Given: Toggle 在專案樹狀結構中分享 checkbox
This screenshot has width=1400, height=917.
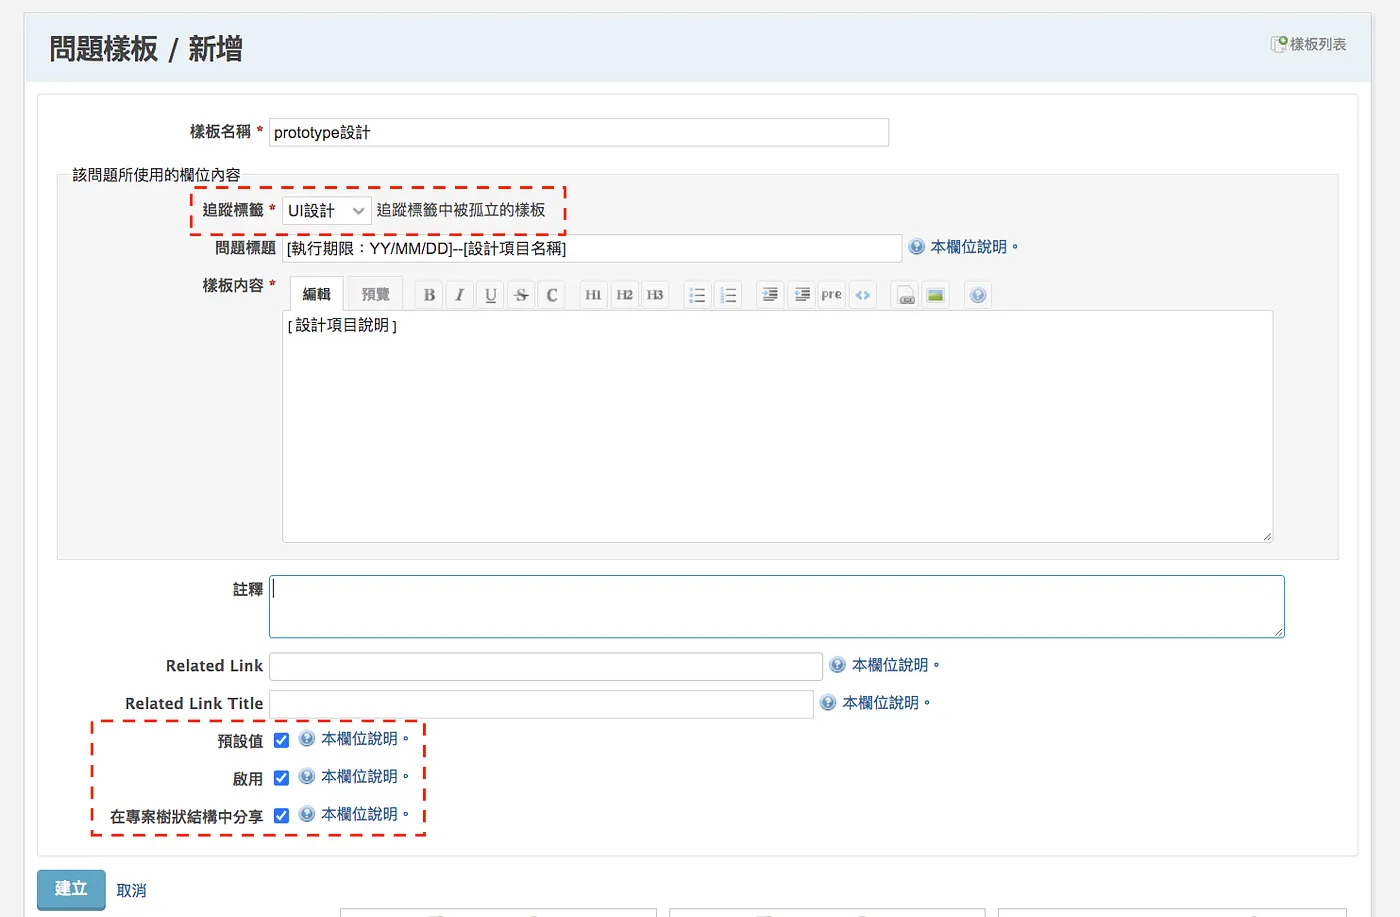Looking at the screenshot, I should point(281,816).
